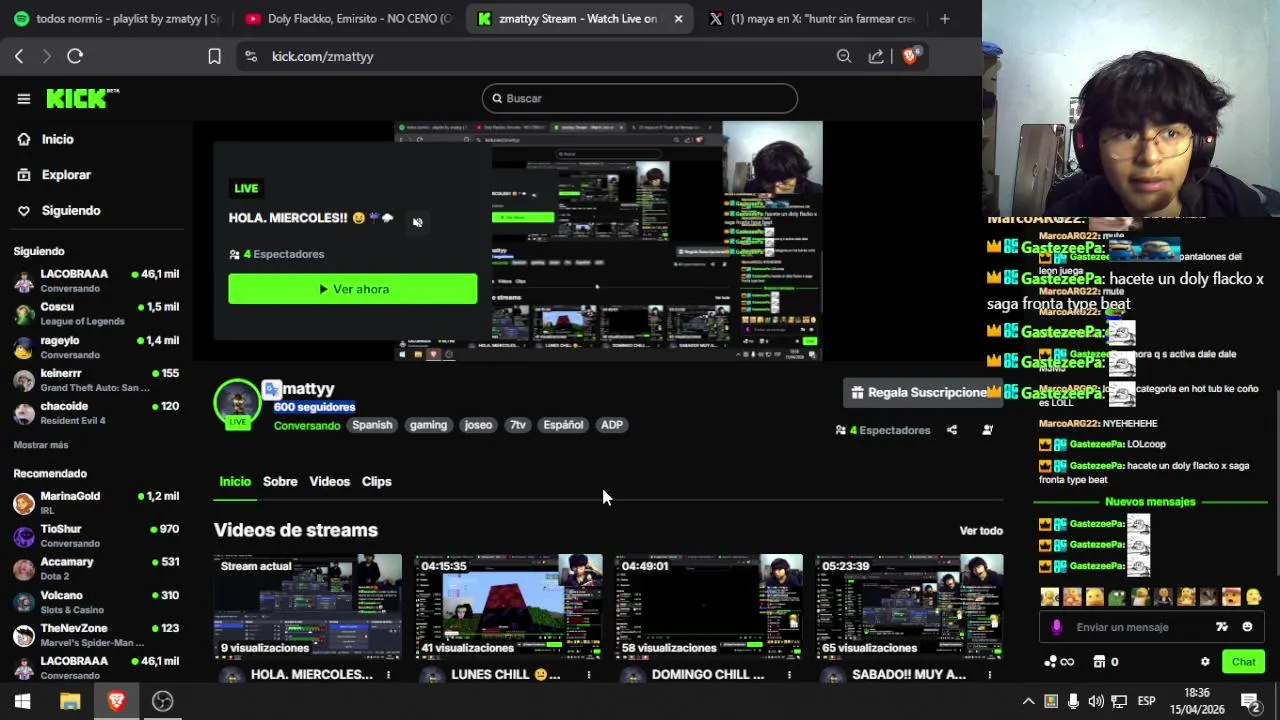Open channel points infinity icon

pos(1059,662)
